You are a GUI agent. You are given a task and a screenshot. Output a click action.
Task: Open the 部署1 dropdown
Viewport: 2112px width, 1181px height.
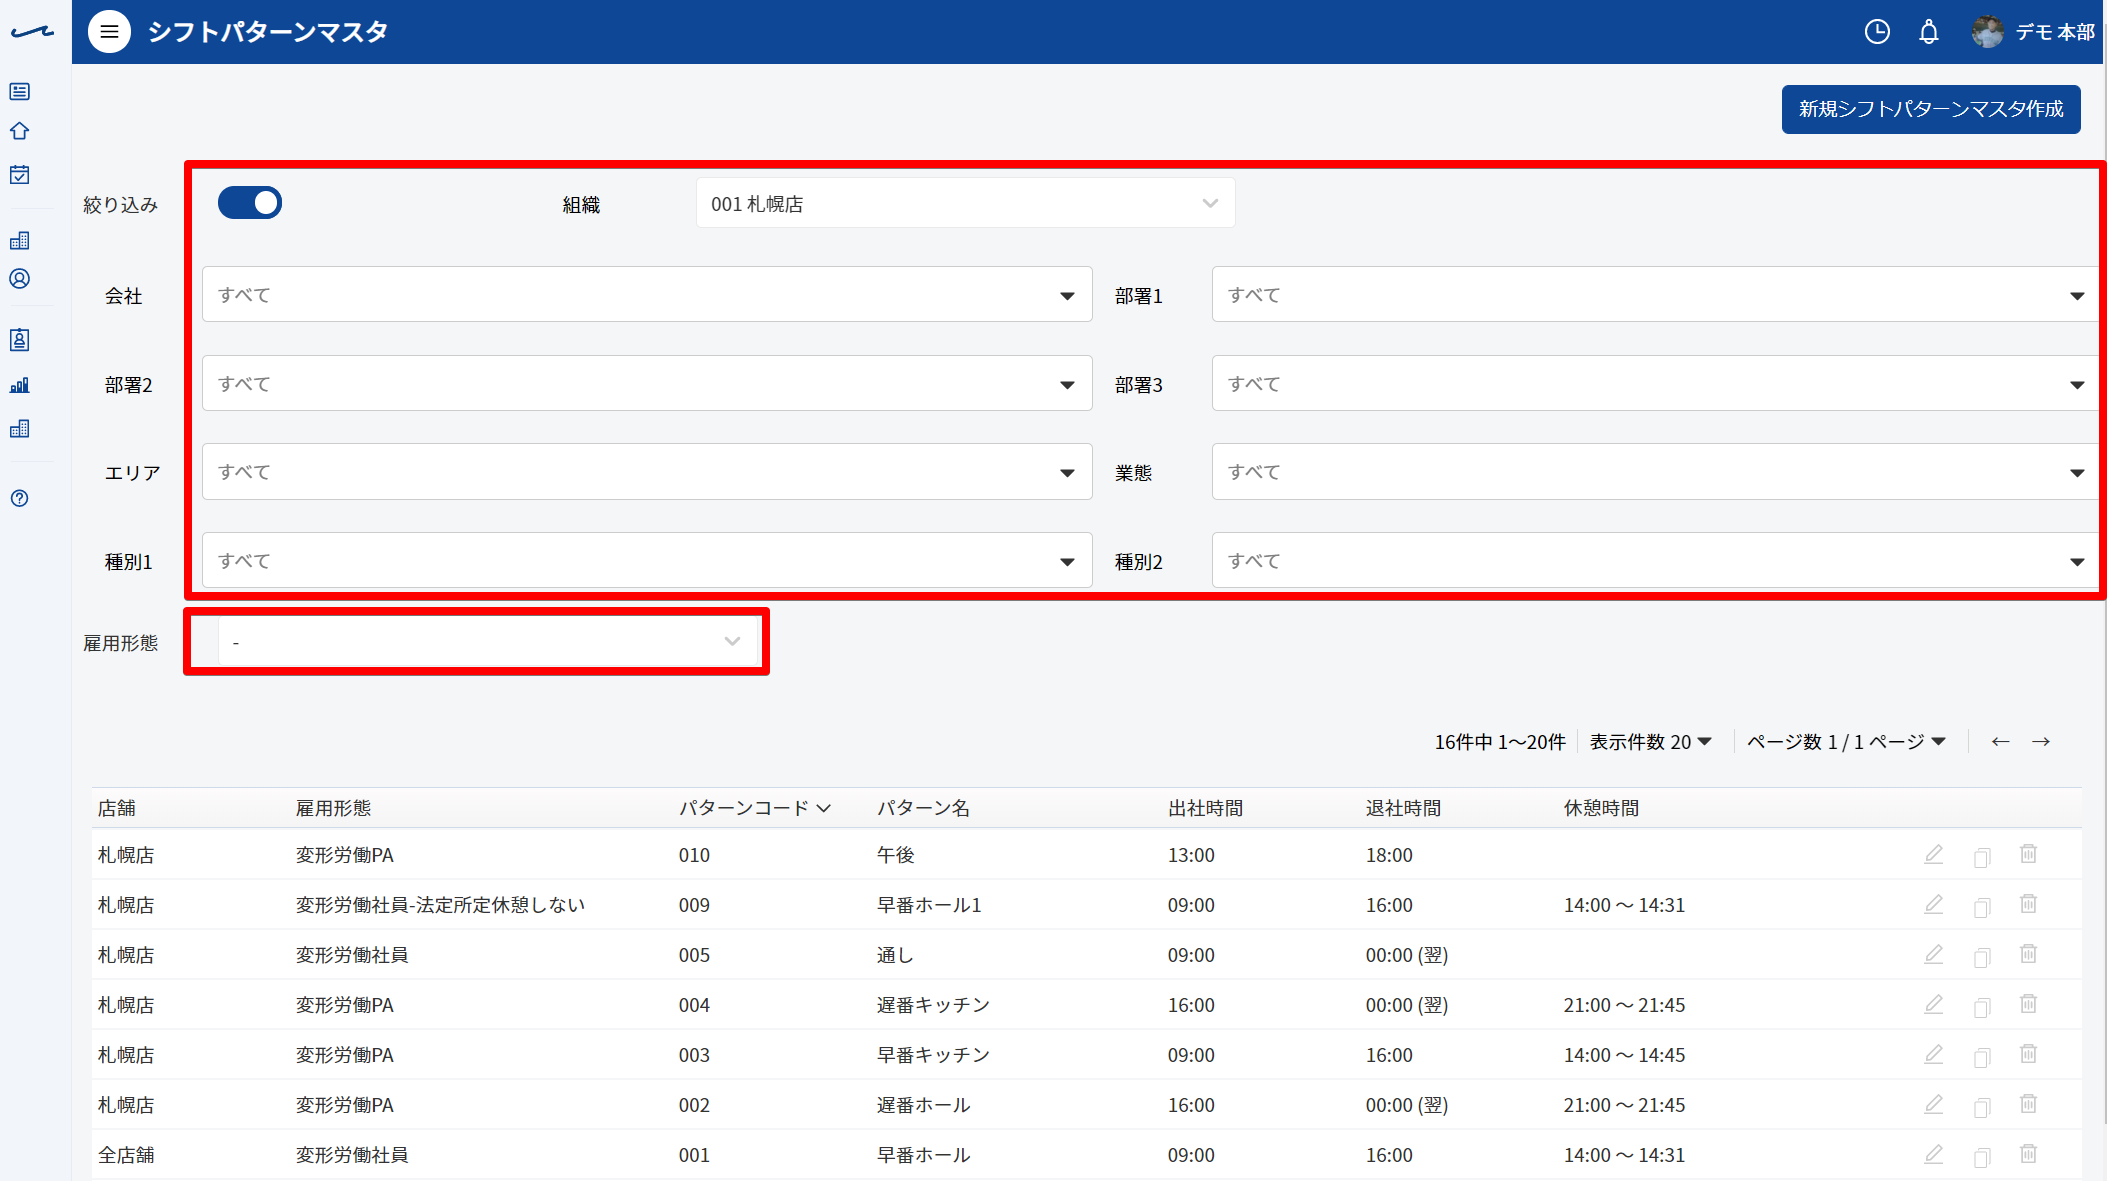tap(1655, 295)
